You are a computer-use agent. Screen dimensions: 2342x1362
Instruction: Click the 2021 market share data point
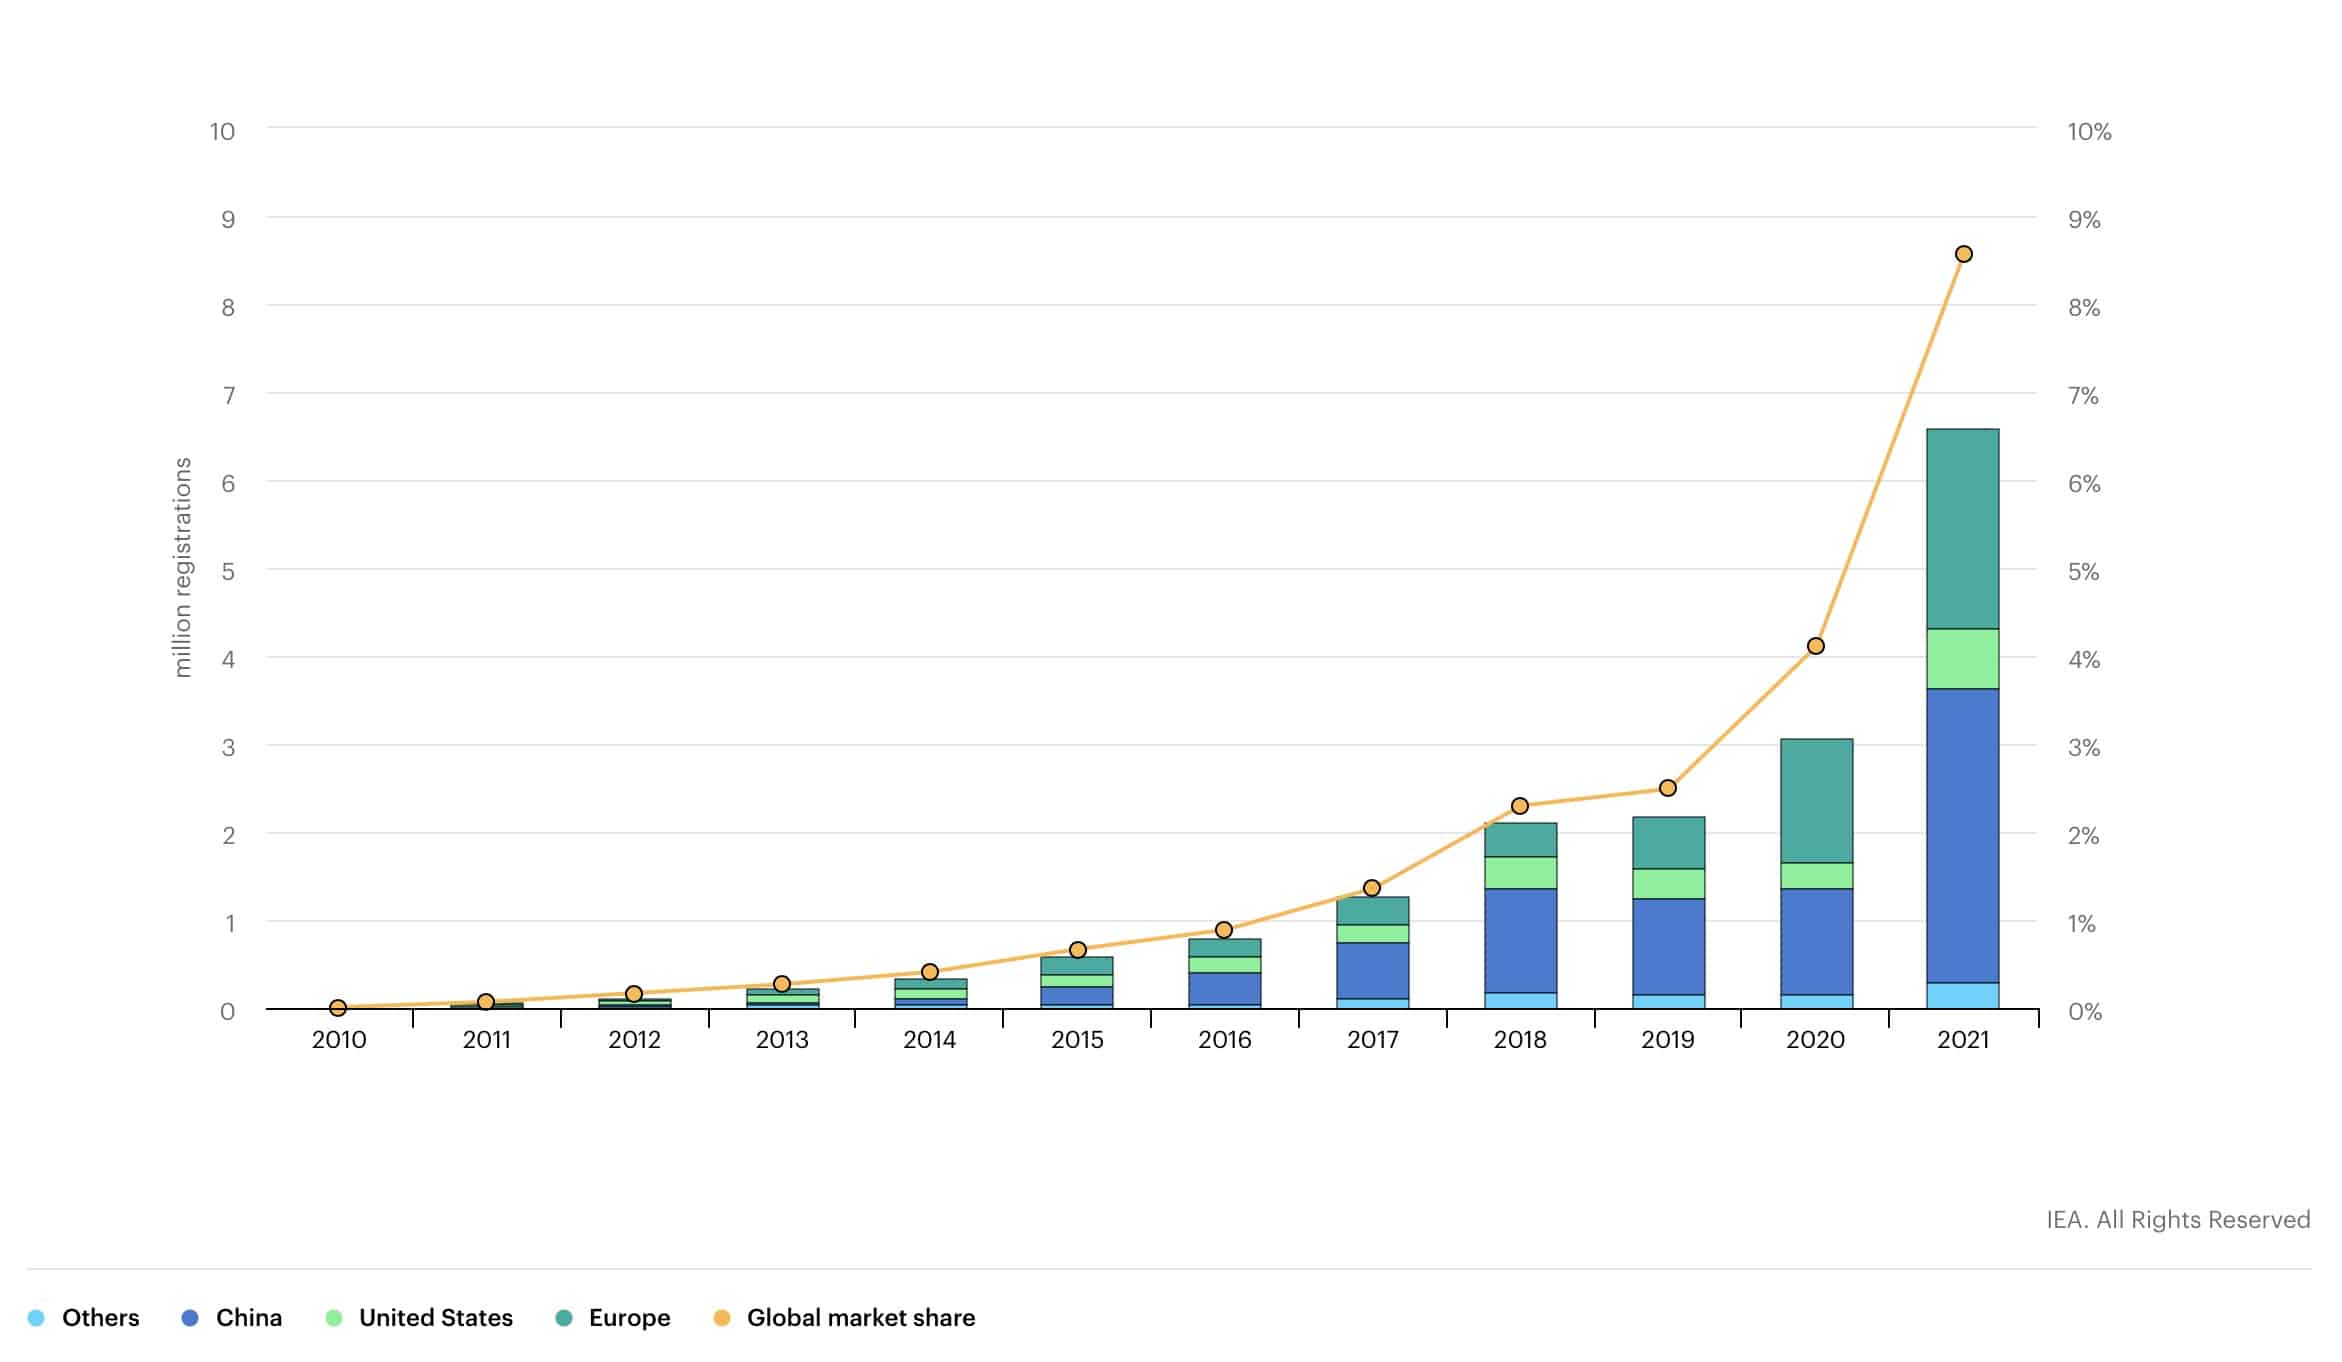(1963, 254)
